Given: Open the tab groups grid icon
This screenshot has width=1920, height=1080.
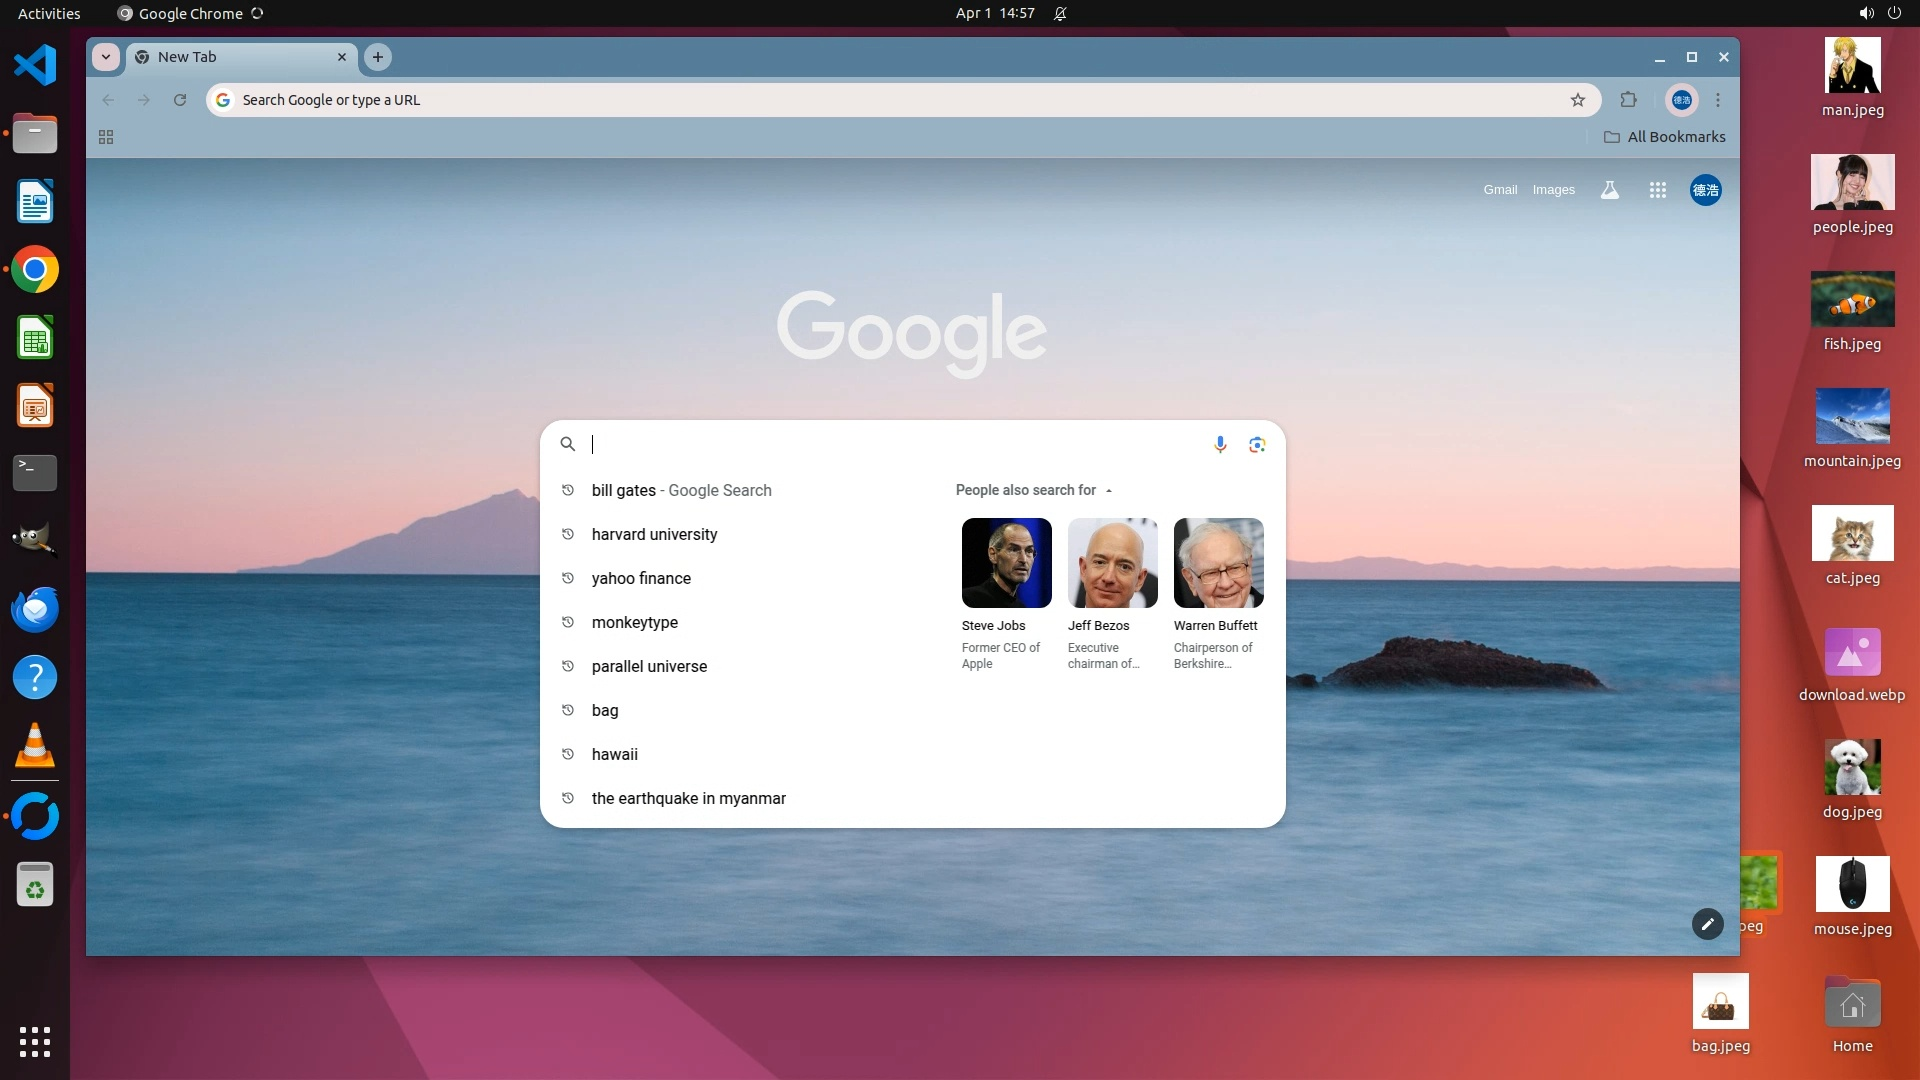Looking at the screenshot, I should 106,137.
